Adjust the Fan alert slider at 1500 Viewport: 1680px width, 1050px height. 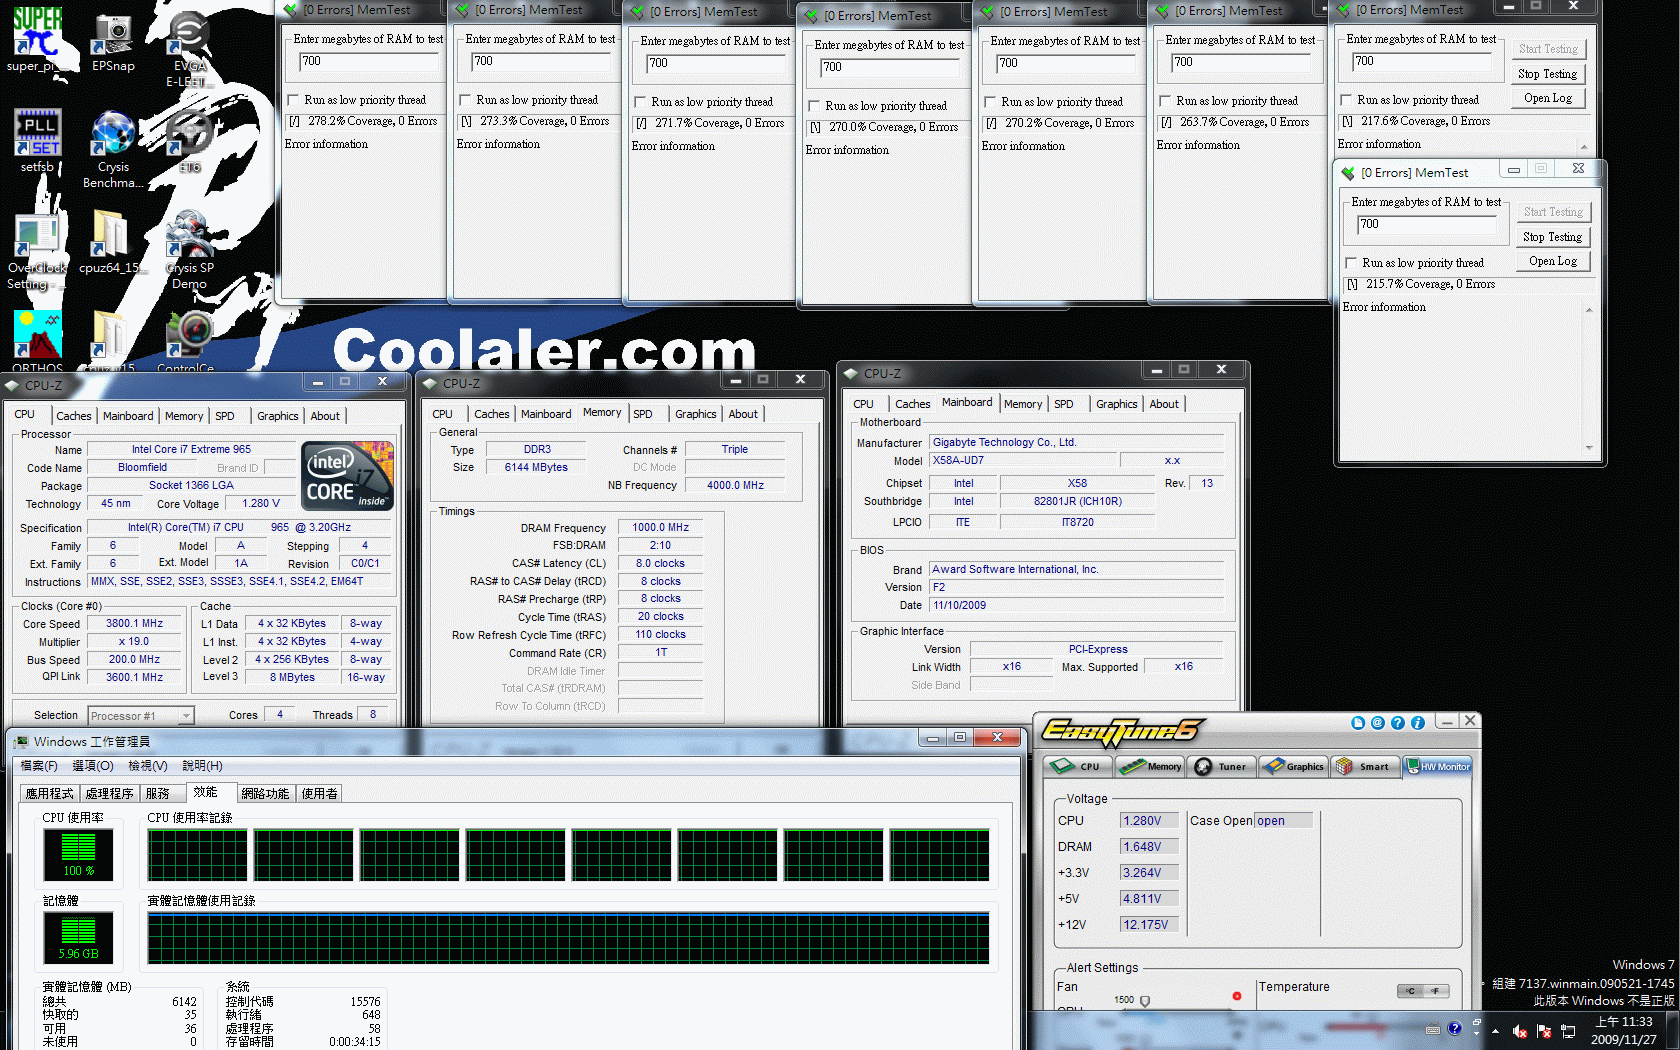(1145, 1001)
